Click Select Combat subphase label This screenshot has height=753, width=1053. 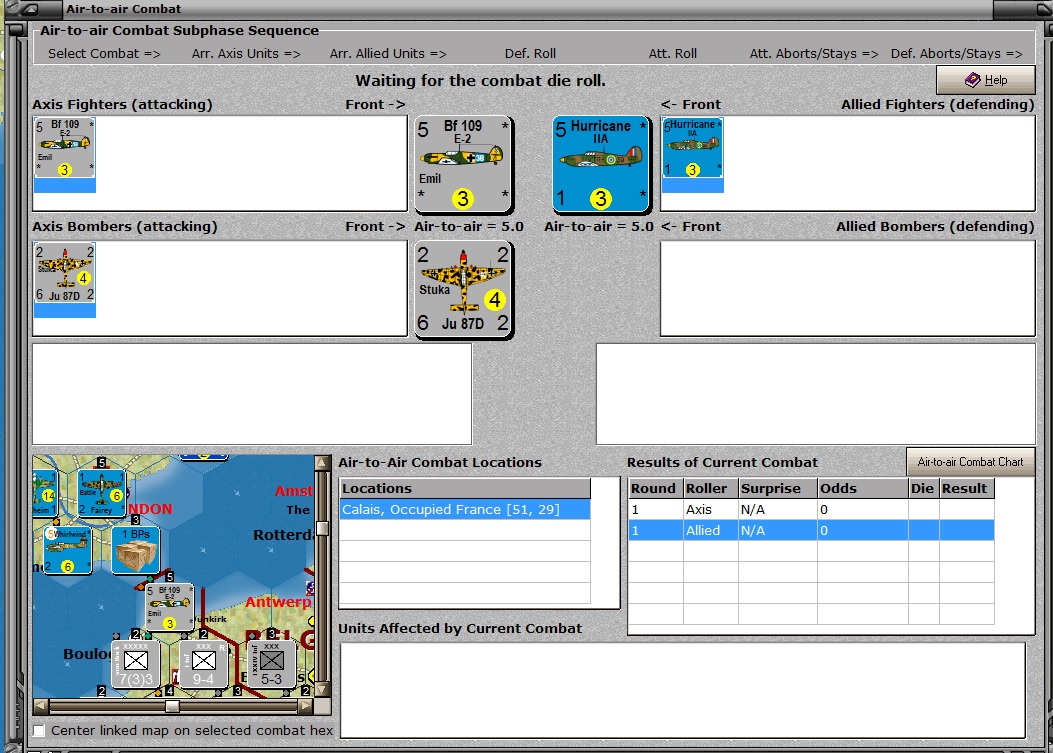pyautogui.click(x=104, y=54)
